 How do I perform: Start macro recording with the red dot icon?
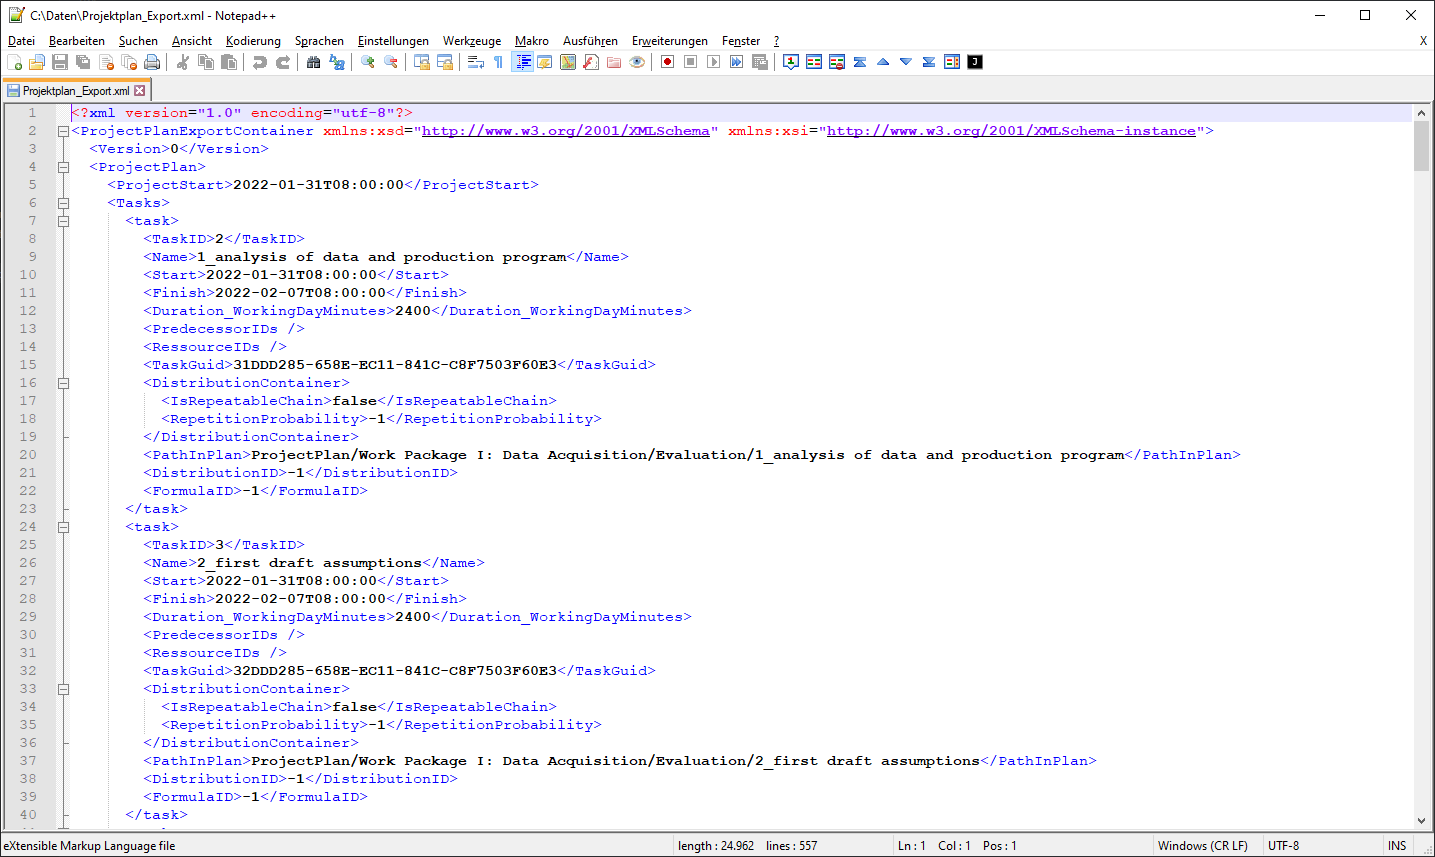coord(667,61)
